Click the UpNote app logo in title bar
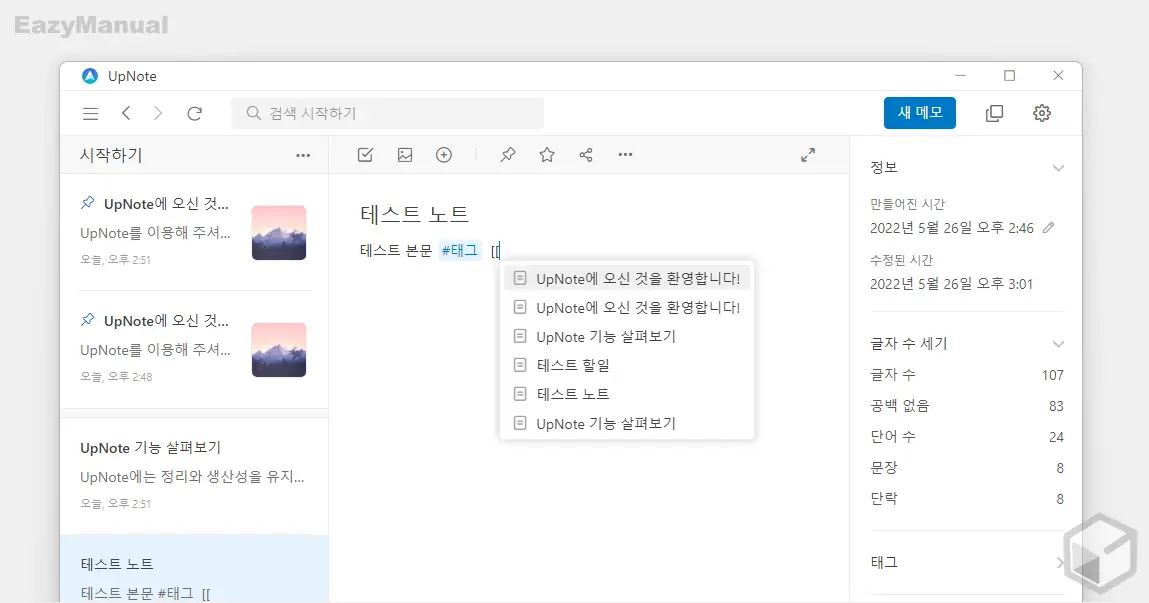The width and height of the screenshot is (1149, 603). point(89,76)
